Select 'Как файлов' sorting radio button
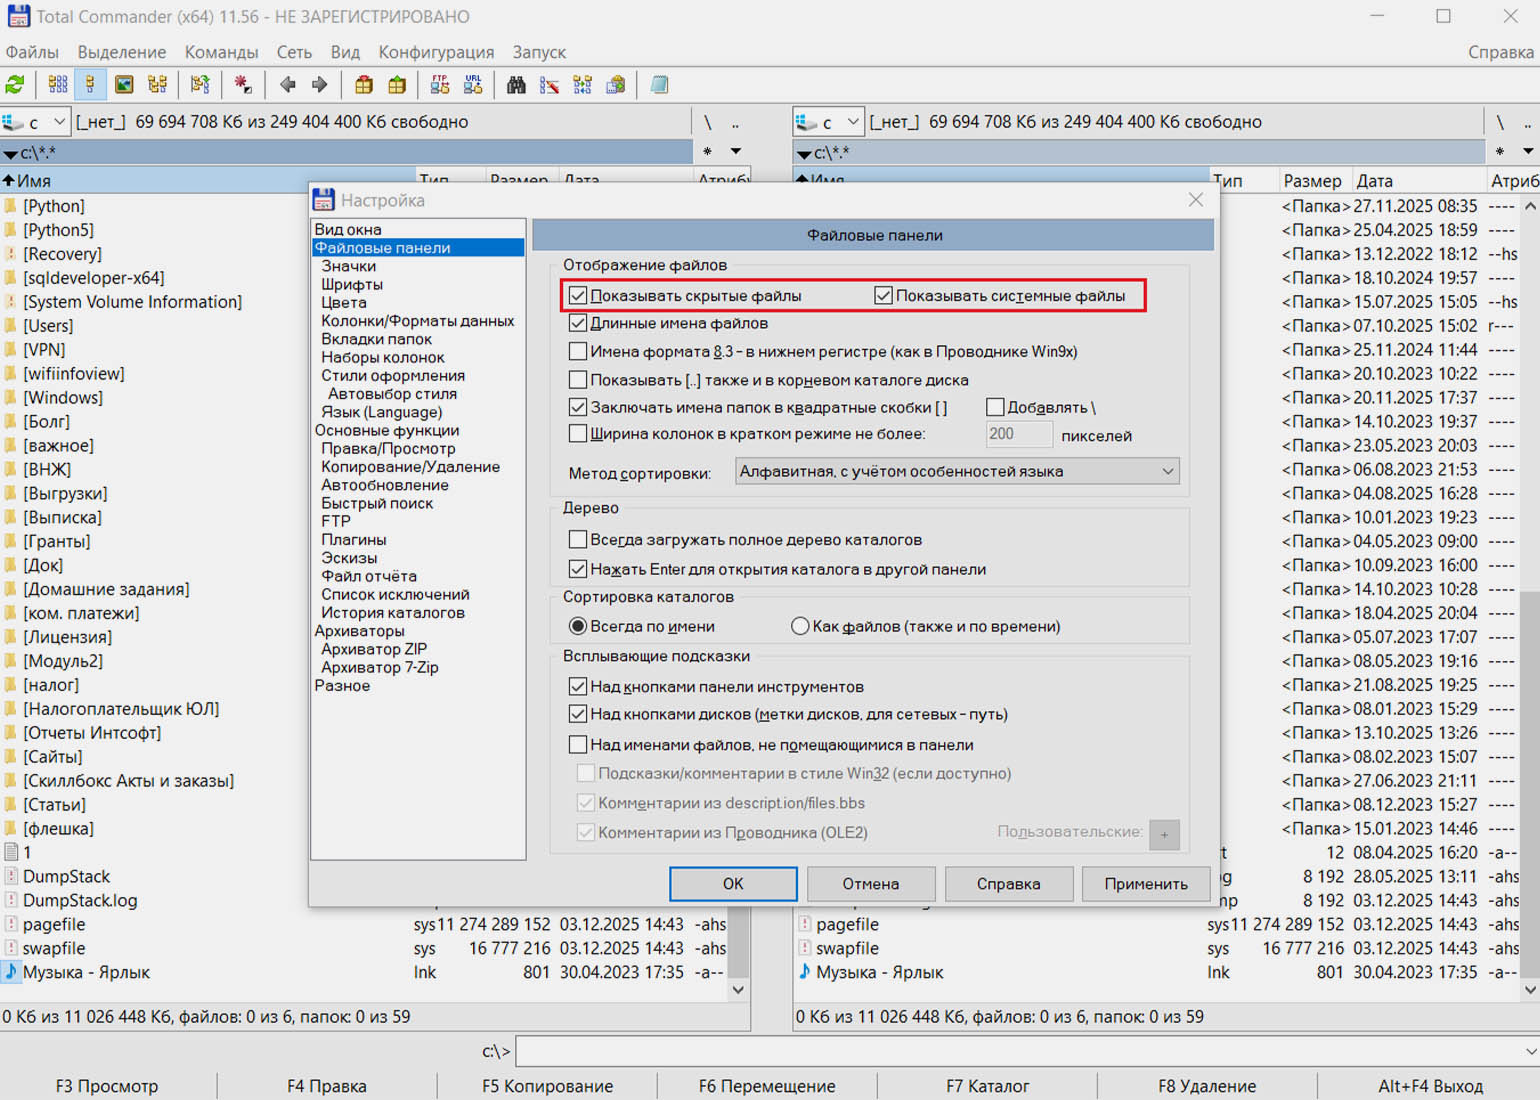Viewport: 1540px width, 1100px height. coord(800,627)
